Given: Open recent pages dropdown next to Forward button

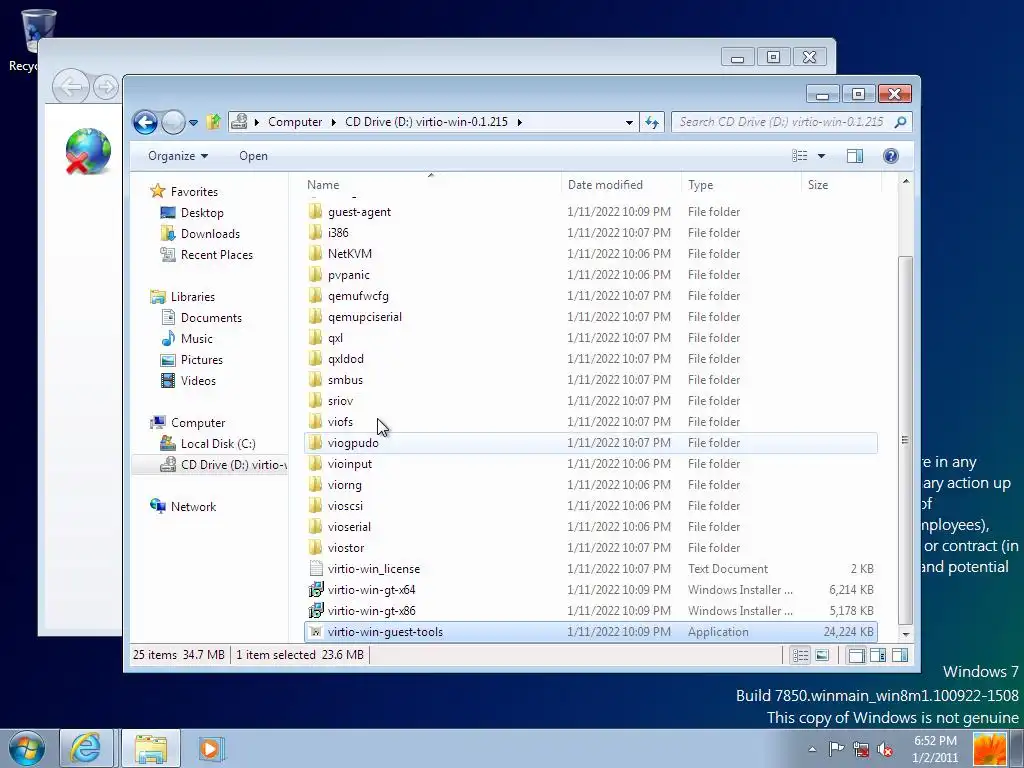Looking at the screenshot, I should [193, 122].
